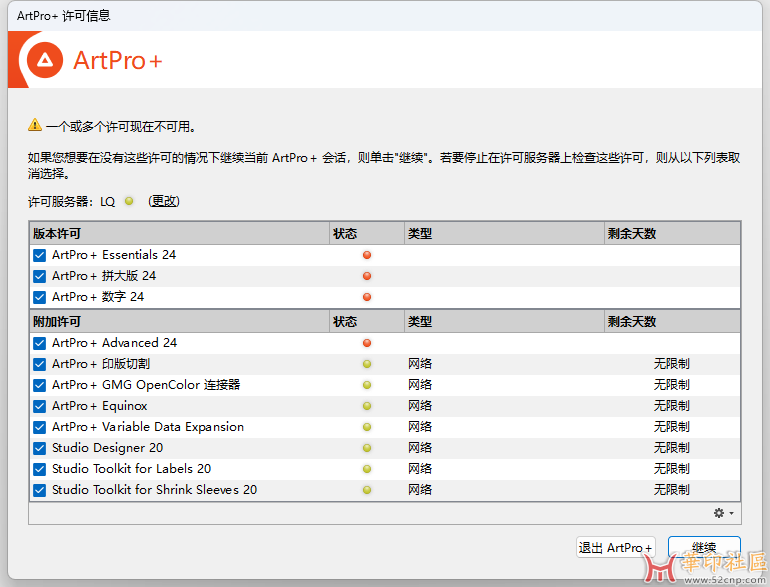Image resolution: width=770 pixels, height=587 pixels.
Task: Click the 版本许可 column header
Action: (180, 233)
